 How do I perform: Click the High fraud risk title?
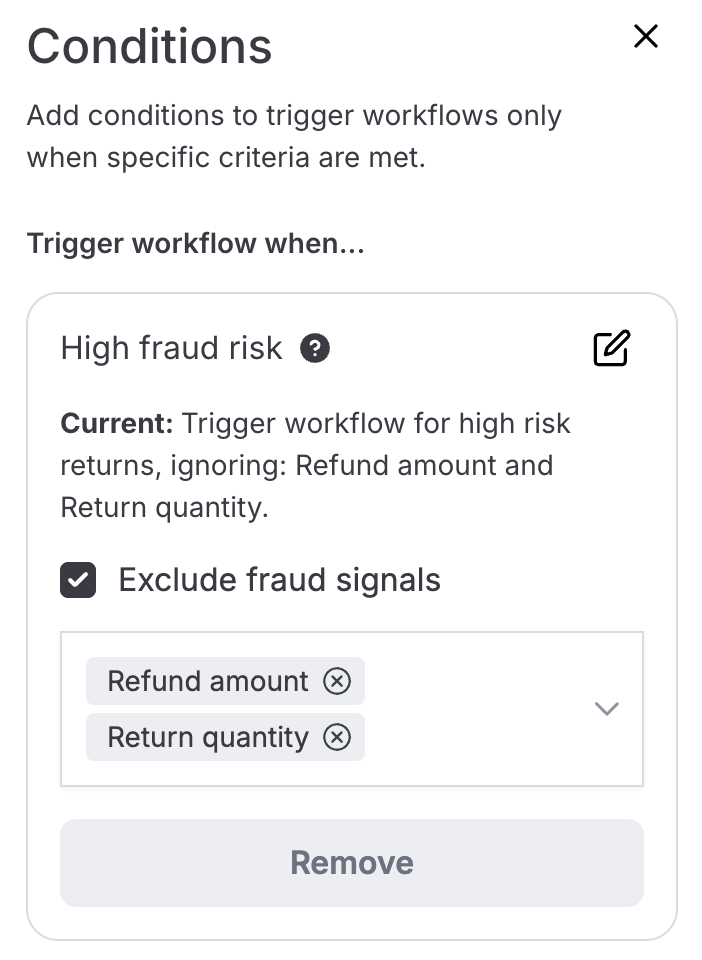(171, 348)
